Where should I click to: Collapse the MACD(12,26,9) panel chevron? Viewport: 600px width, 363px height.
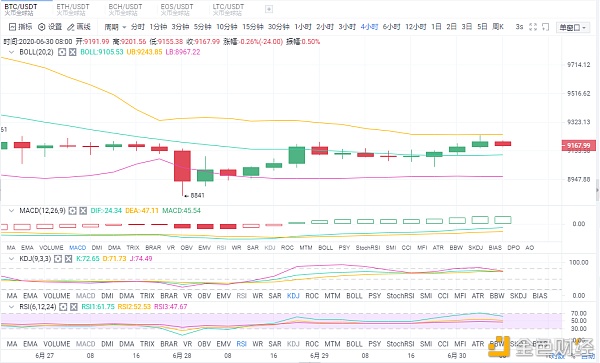(11, 211)
